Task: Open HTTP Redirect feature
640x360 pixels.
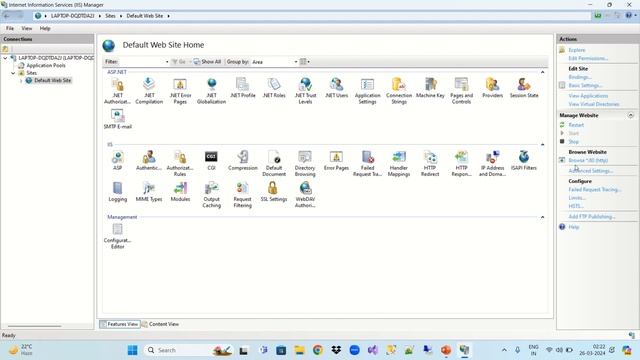Action: [x=430, y=163]
